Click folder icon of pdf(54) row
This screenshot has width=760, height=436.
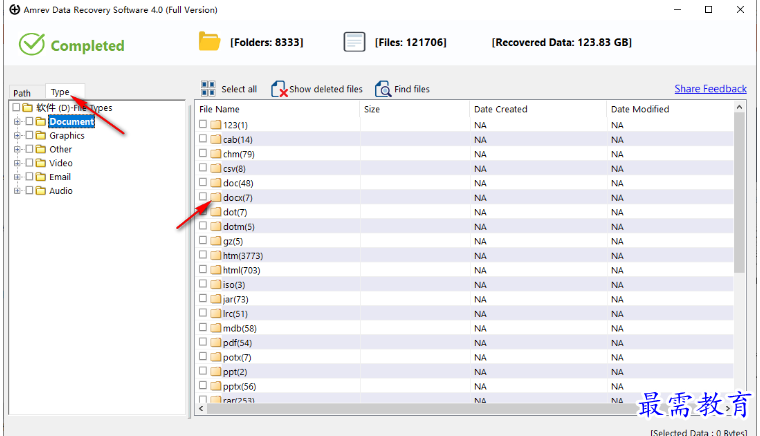pyautogui.click(x=216, y=343)
